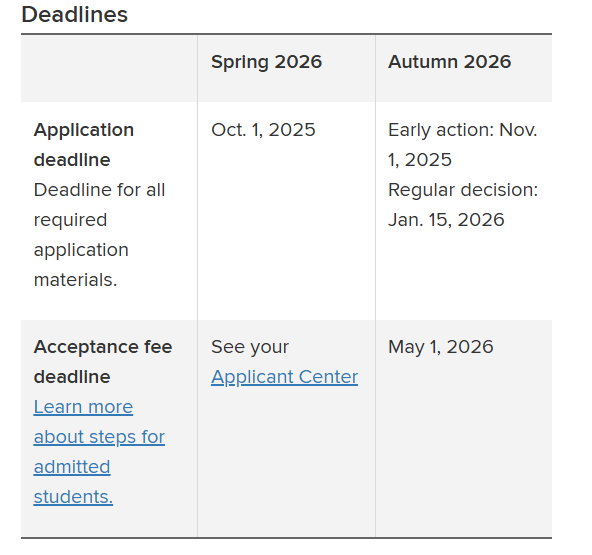This screenshot has width=592, height=555.
Task: Click the word 'materials.' in first row
Action: (76, 280)
